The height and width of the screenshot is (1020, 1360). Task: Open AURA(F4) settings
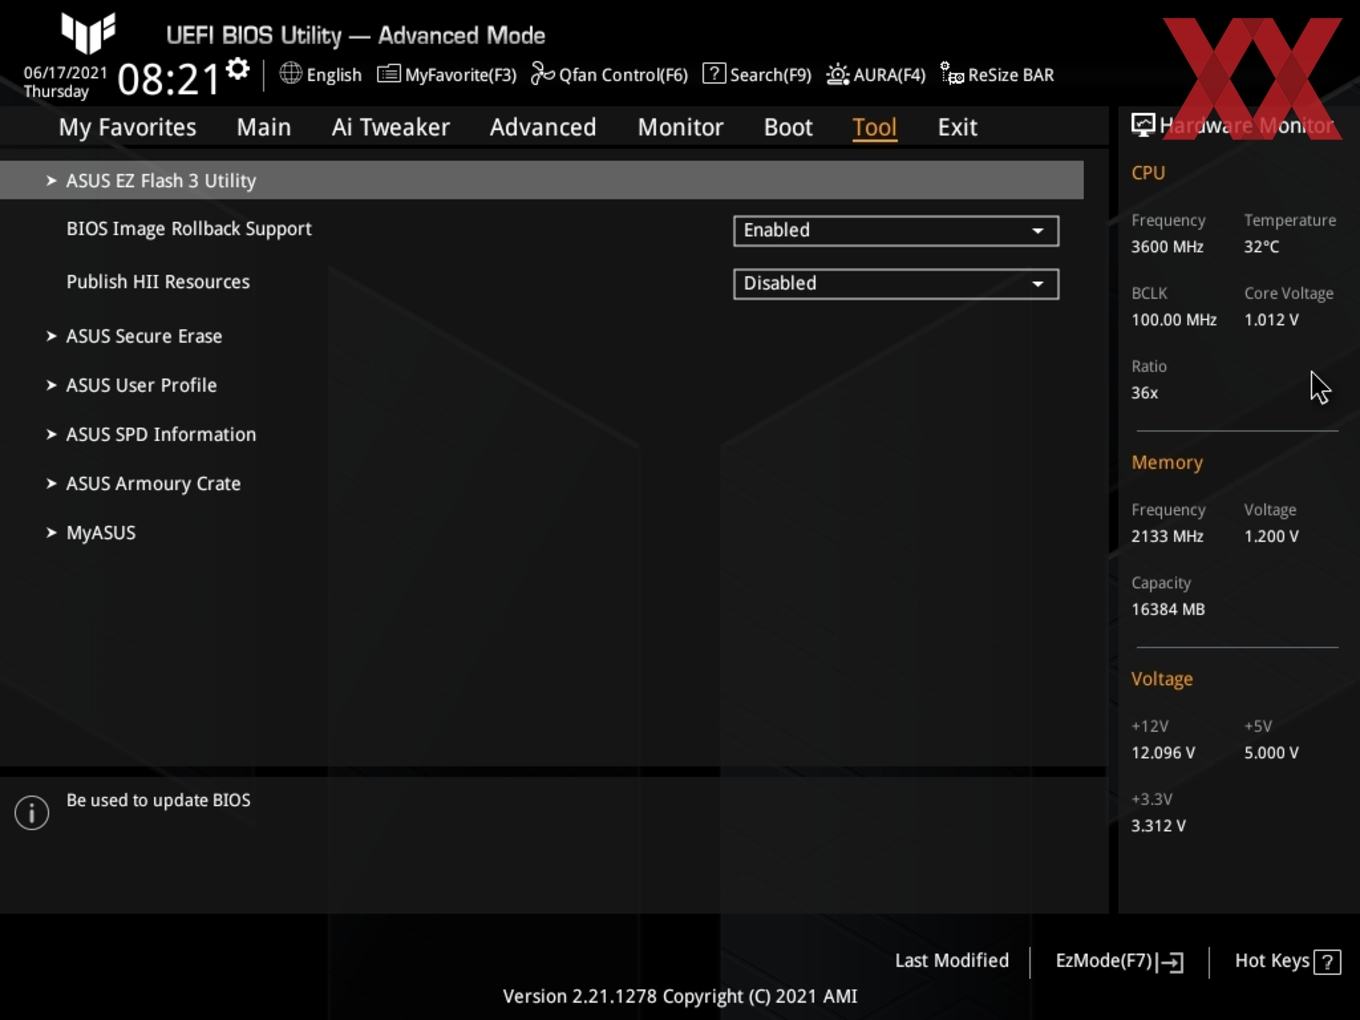[876, 74]
